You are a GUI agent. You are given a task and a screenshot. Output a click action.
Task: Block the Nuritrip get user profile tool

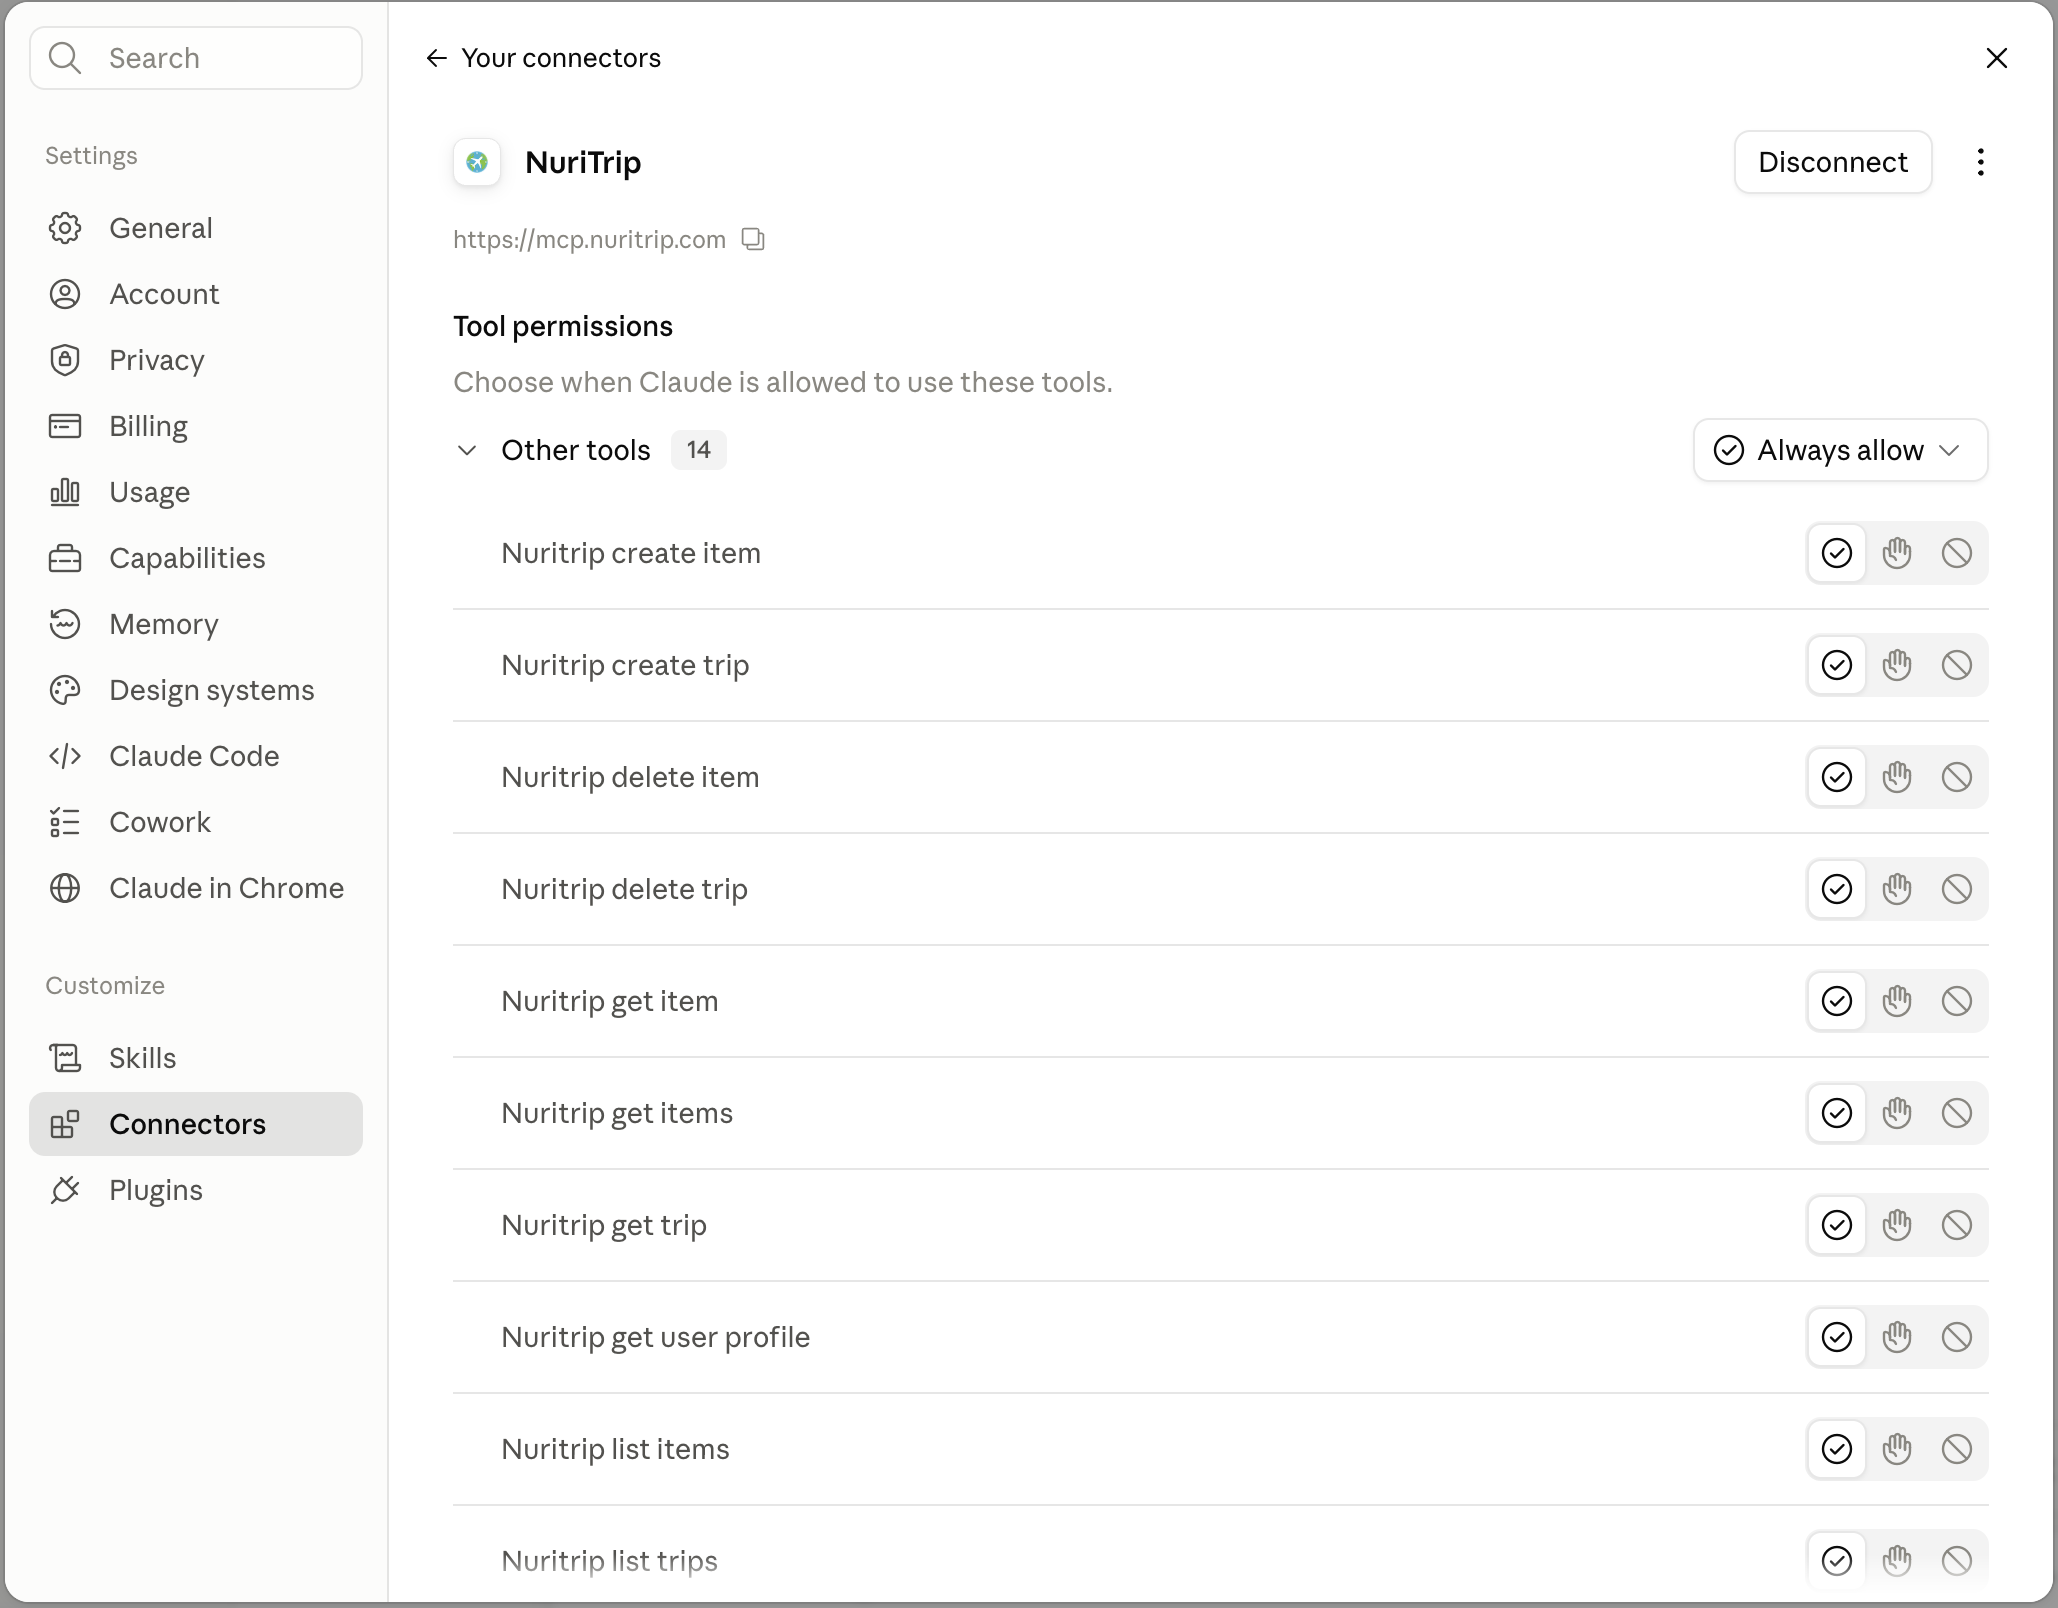pyautogui.click(x=1956, y=1337)
